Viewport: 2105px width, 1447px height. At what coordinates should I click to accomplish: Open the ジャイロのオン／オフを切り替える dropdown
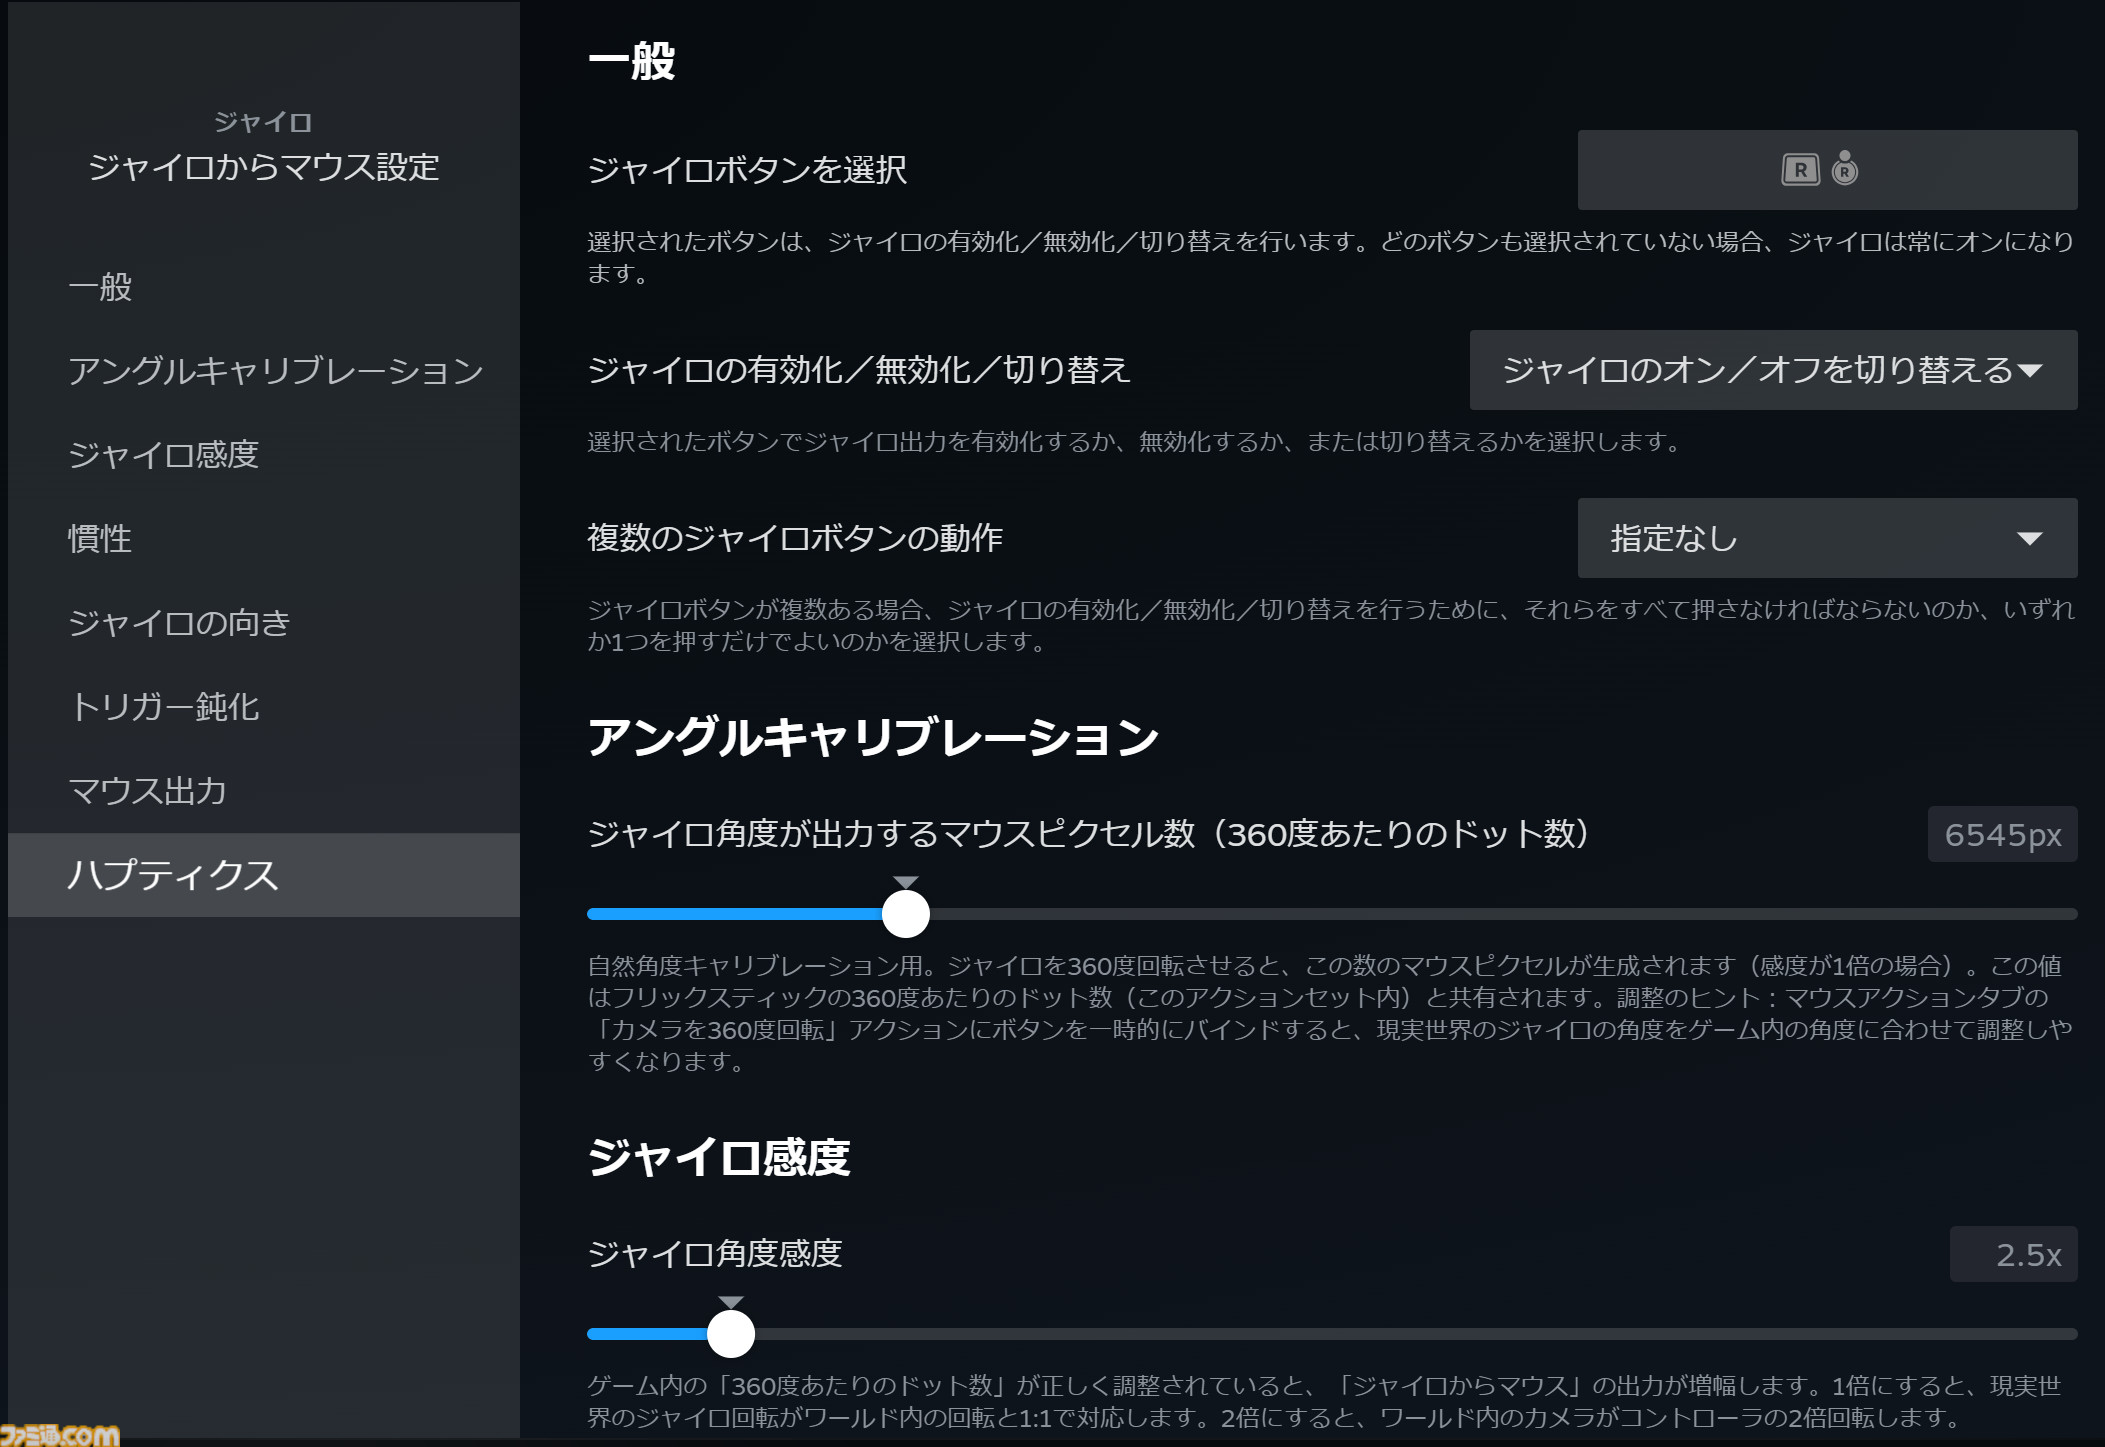click(x=1773, y=370)
